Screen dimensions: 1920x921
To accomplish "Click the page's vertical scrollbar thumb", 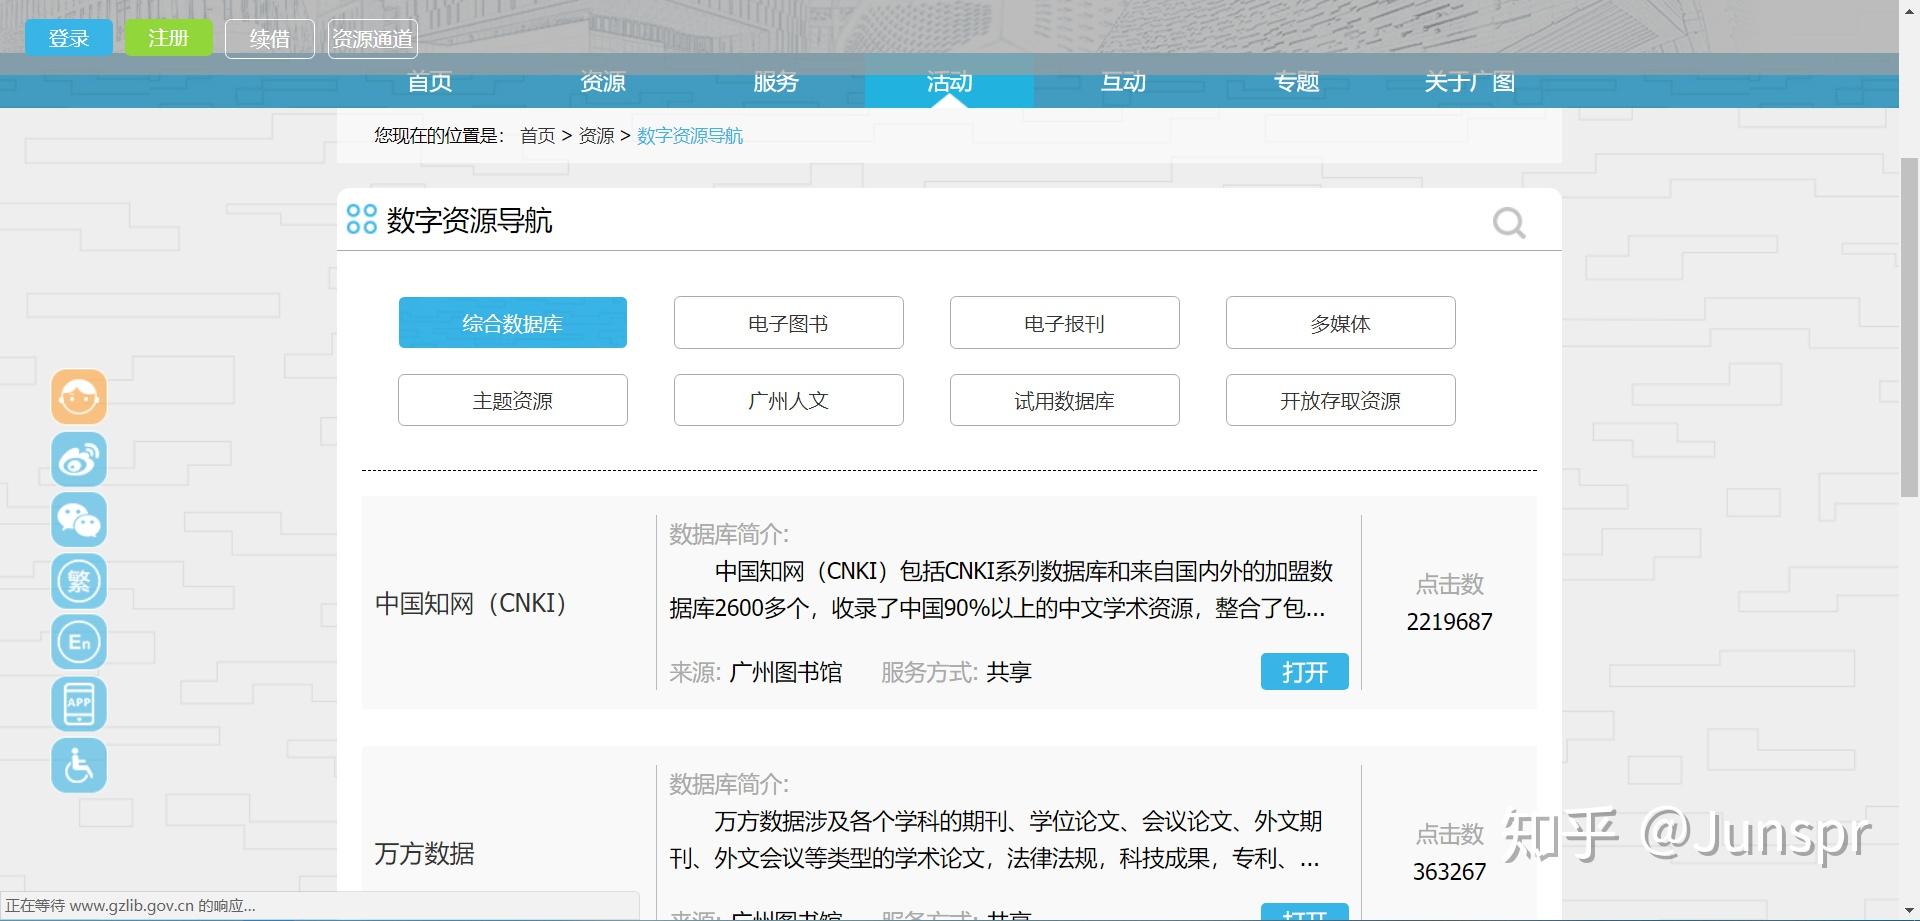I will click(1909, 327).
